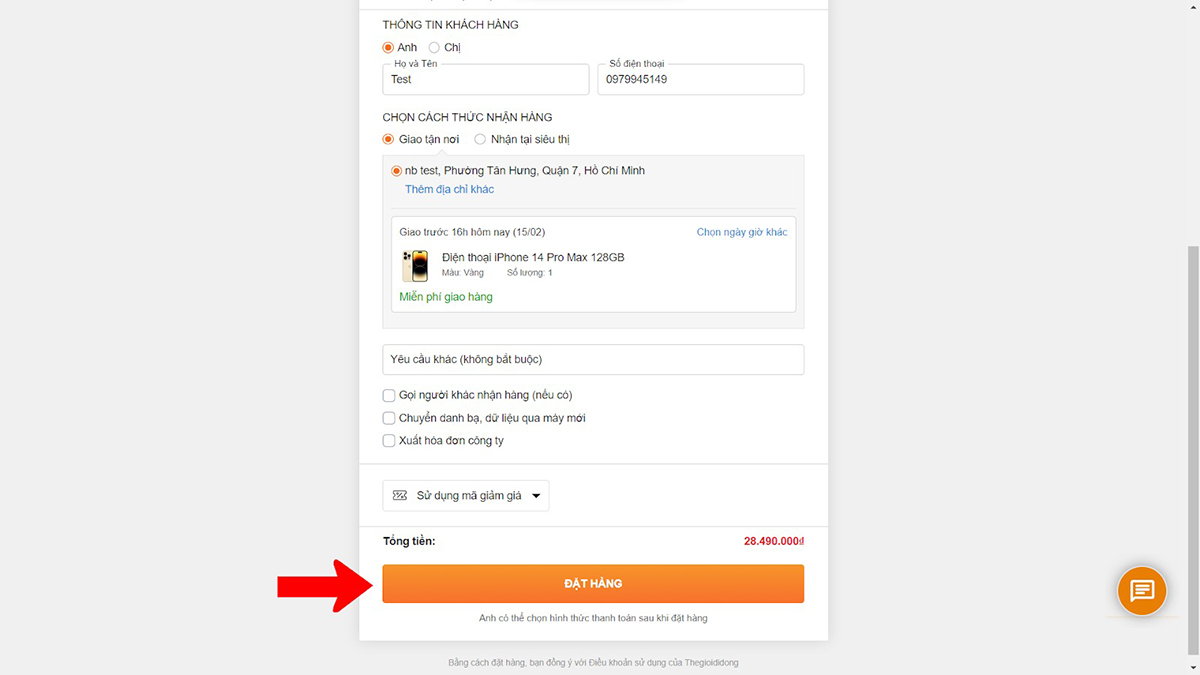Click the discount coupon ticket icon
This screenshot has width=1200, height=675.
[400, 496]
